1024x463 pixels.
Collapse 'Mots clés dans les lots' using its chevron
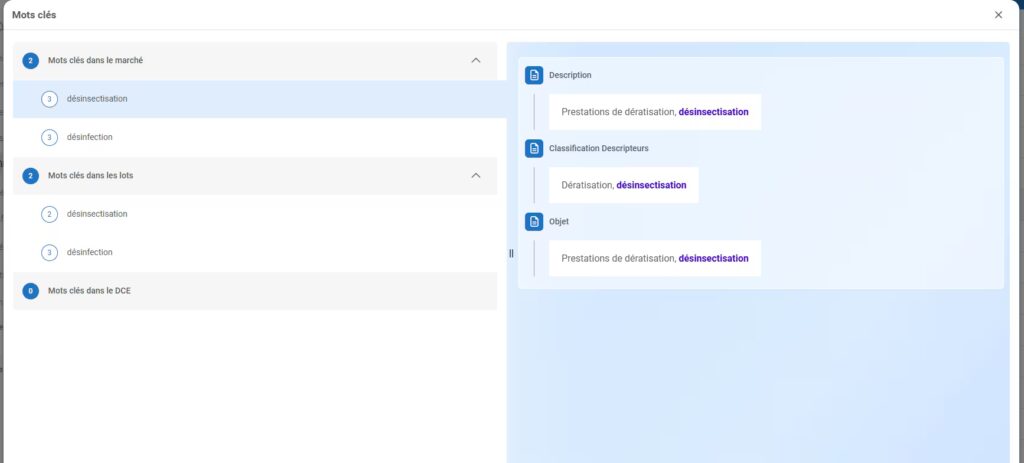click(x=476, y=176)
